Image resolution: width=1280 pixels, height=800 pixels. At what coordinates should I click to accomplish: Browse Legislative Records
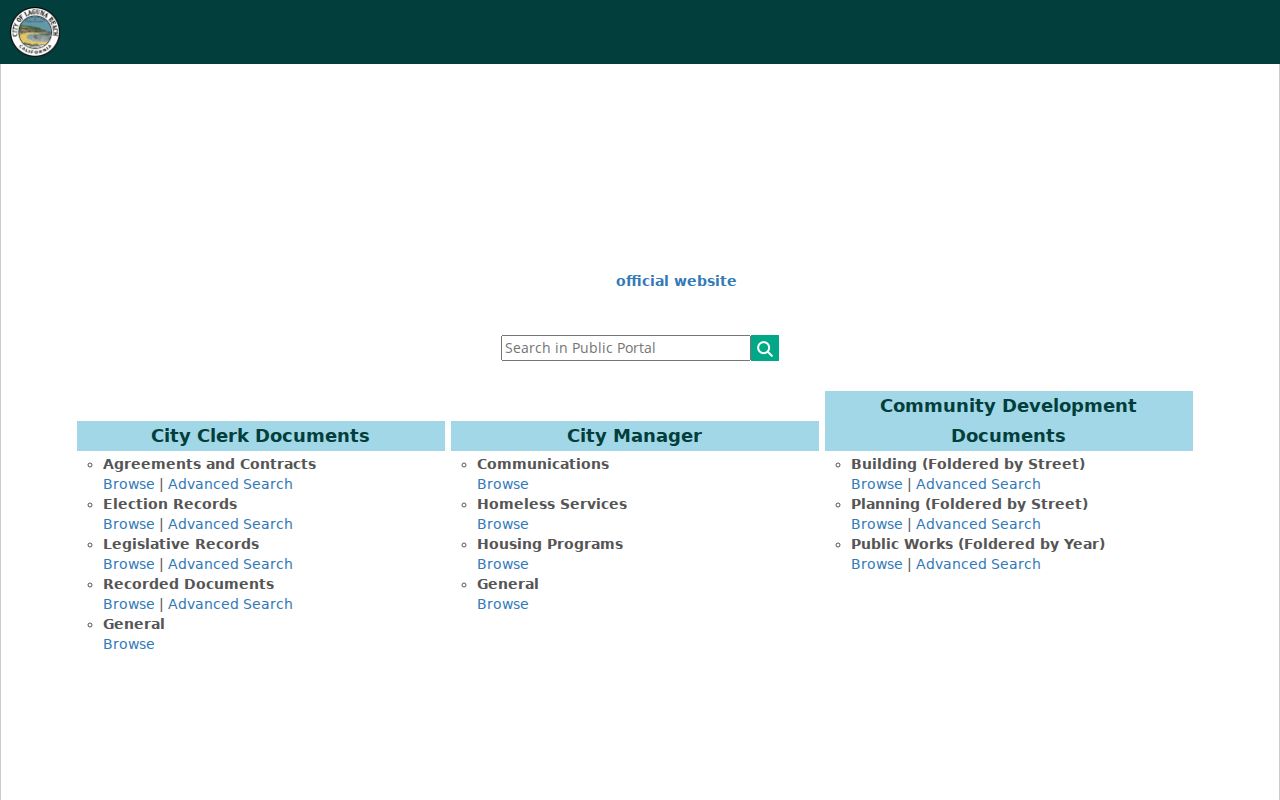tap(129, 564)
